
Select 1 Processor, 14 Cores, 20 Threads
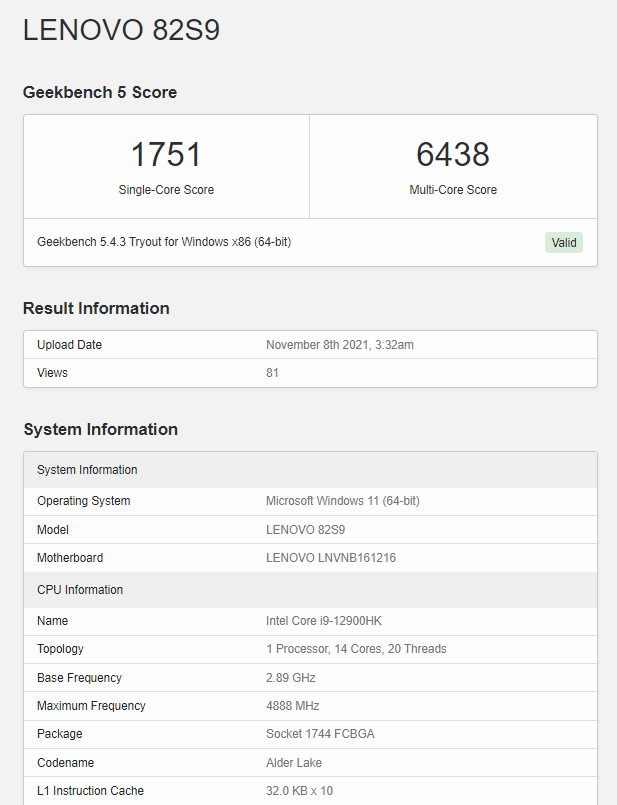click(x=356, y=649)
